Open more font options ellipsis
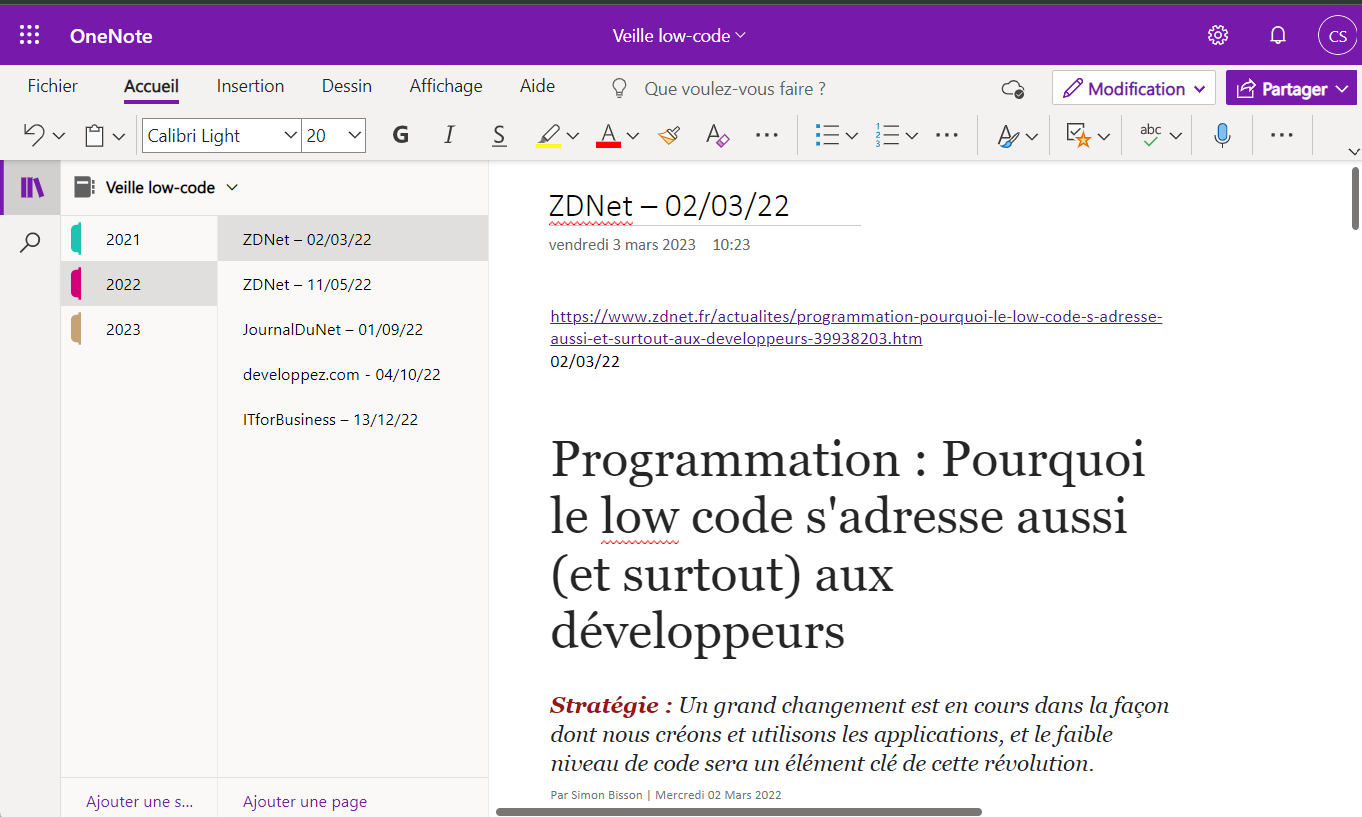The height and width of the screenshot is (817, 1362). click(x=766, y=135)
